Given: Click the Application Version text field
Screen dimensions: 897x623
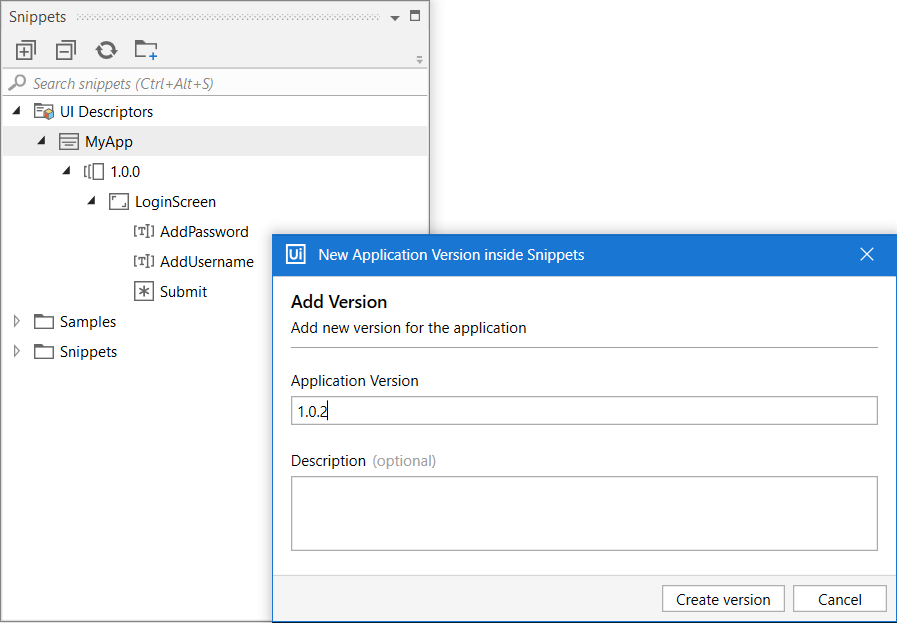Looking at the screenshot, I should [583, 411].
